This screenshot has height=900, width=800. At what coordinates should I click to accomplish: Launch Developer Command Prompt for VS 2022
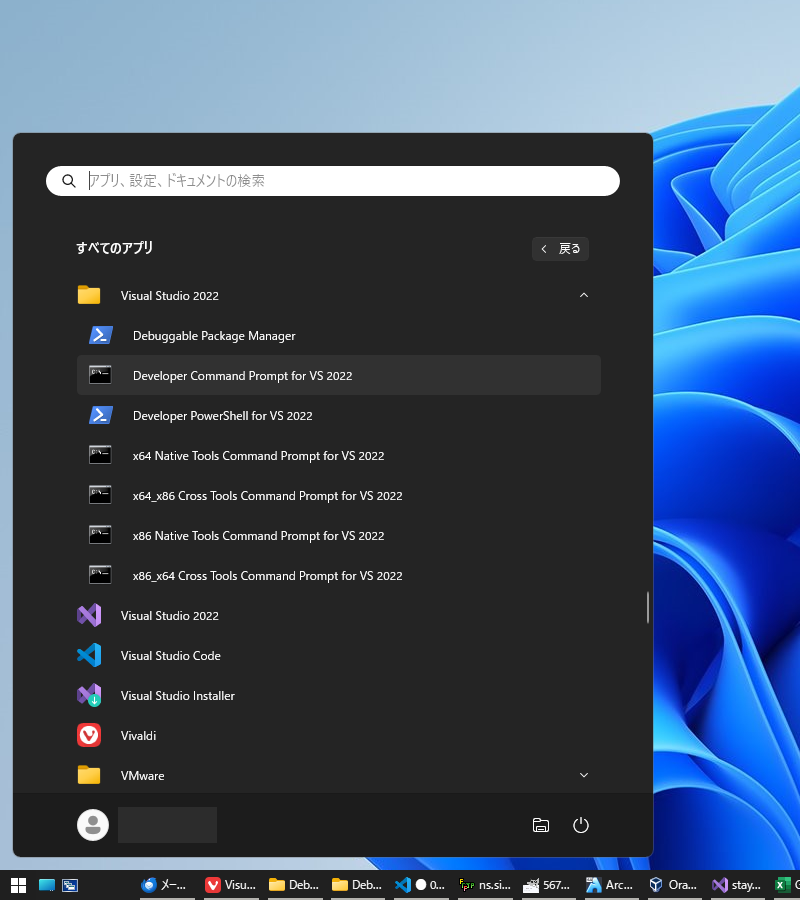(339, 375)
